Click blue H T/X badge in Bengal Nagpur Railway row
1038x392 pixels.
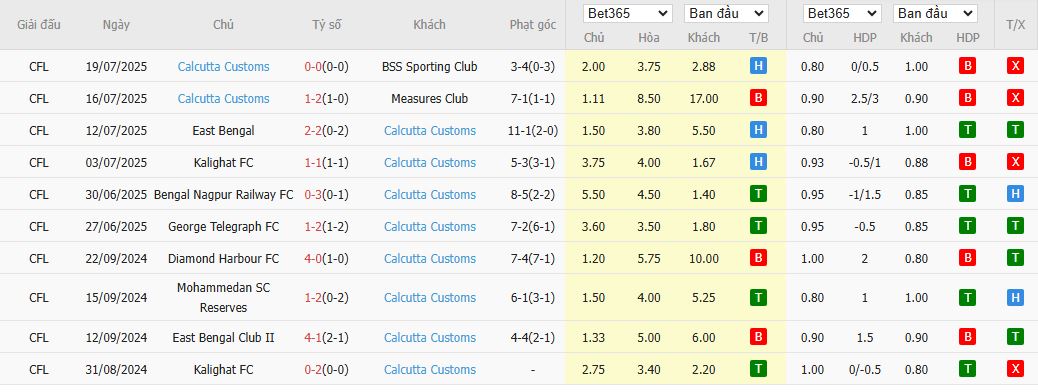(x=1015, y=194)
